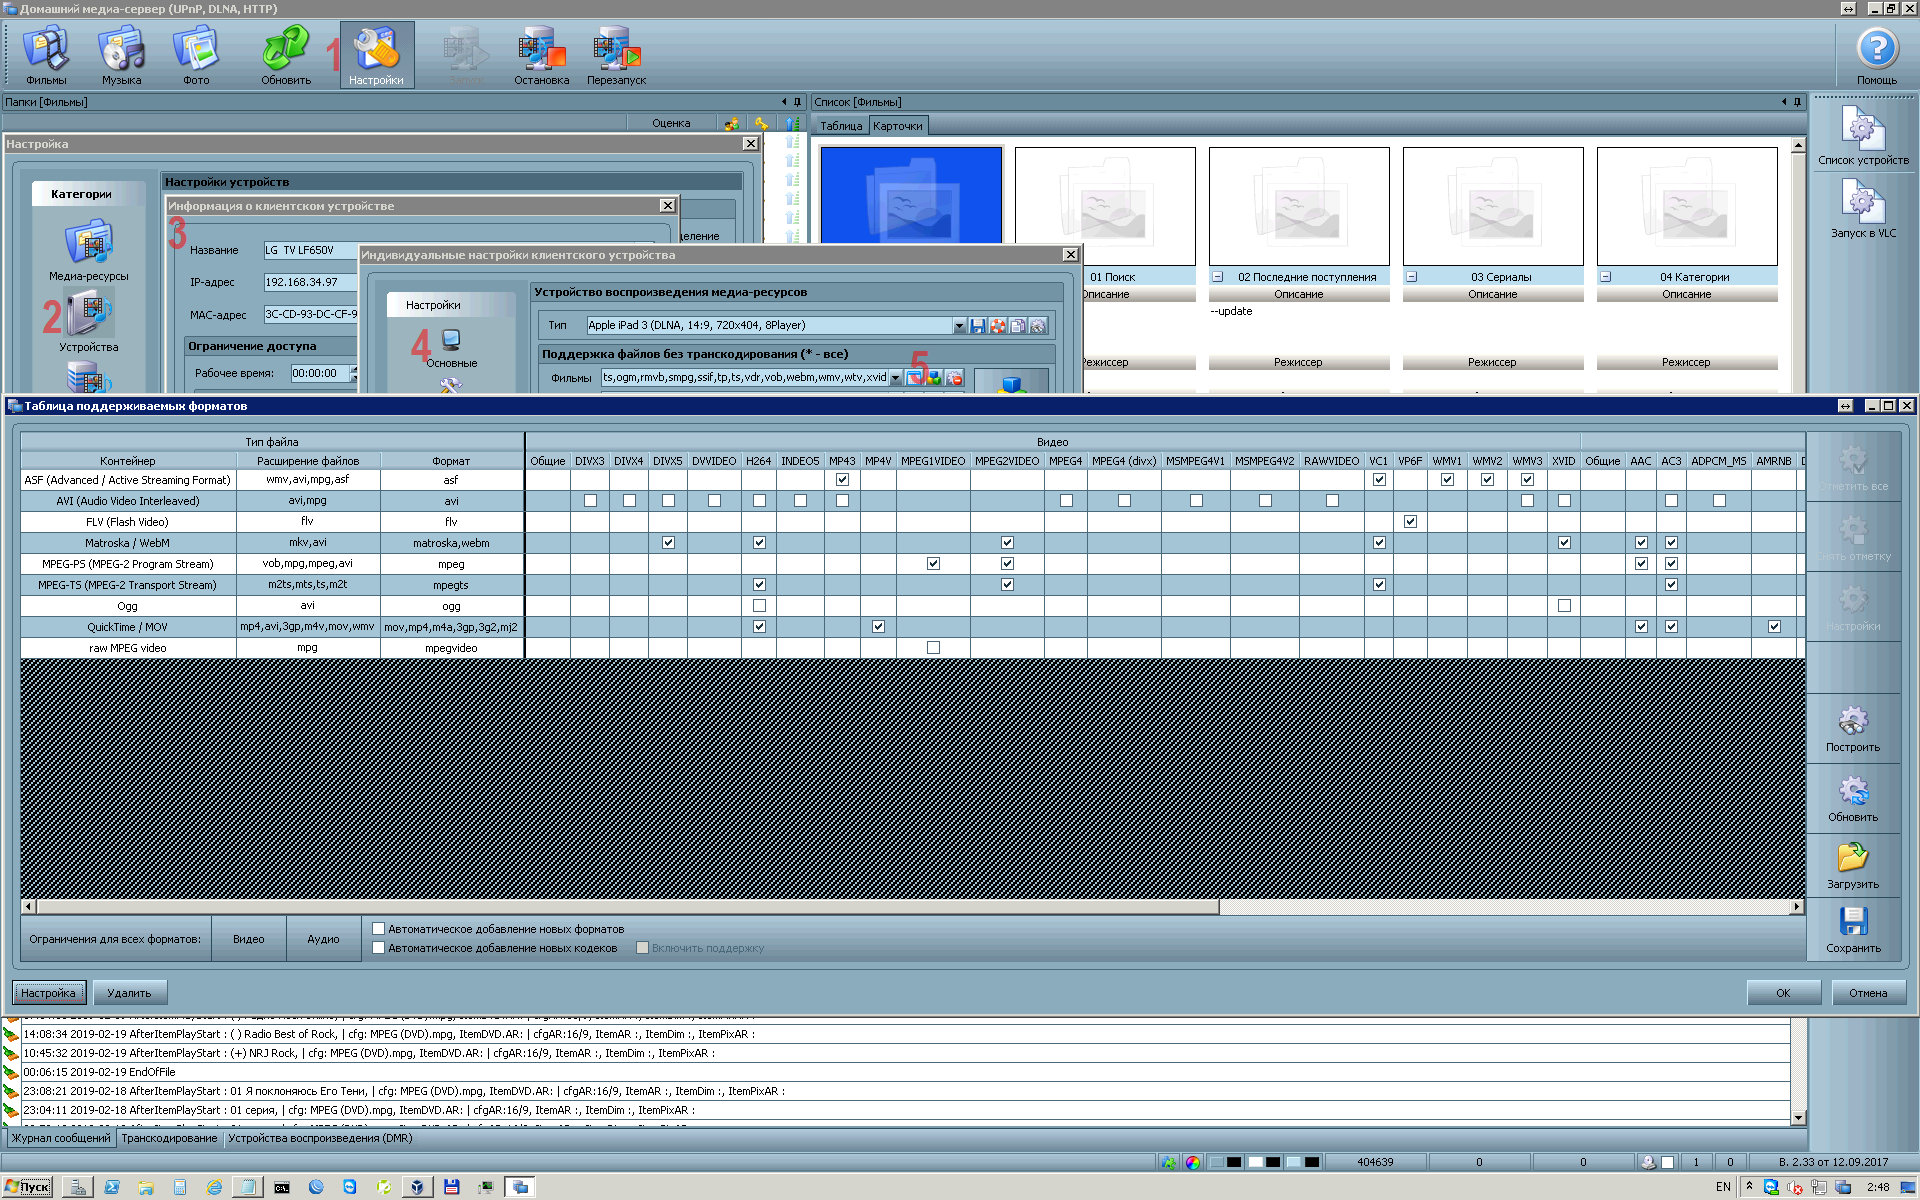Enable Автоматическое добавление новых форматов checkbox
The height and width of the screenshot is (1200, 1920).
[379, 929]
